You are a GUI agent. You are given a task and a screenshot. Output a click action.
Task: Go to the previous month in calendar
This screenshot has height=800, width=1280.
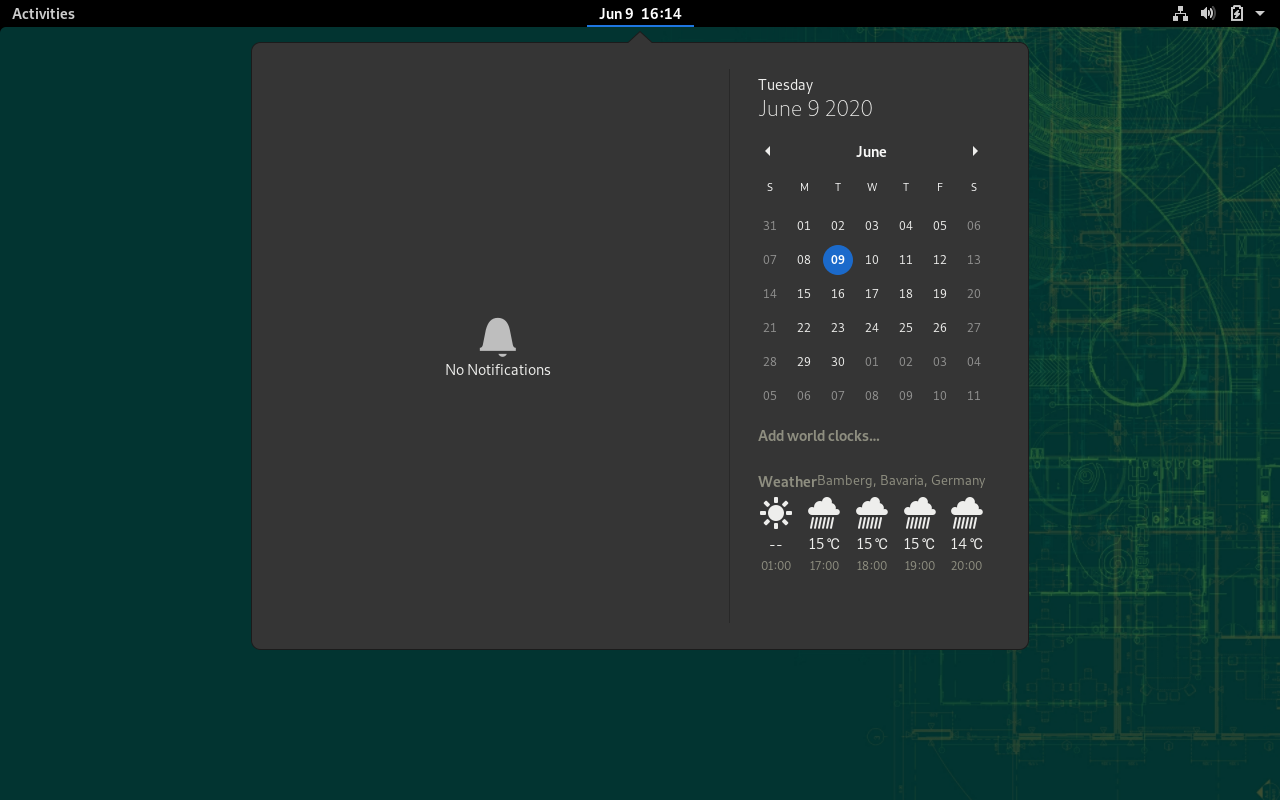767,151
